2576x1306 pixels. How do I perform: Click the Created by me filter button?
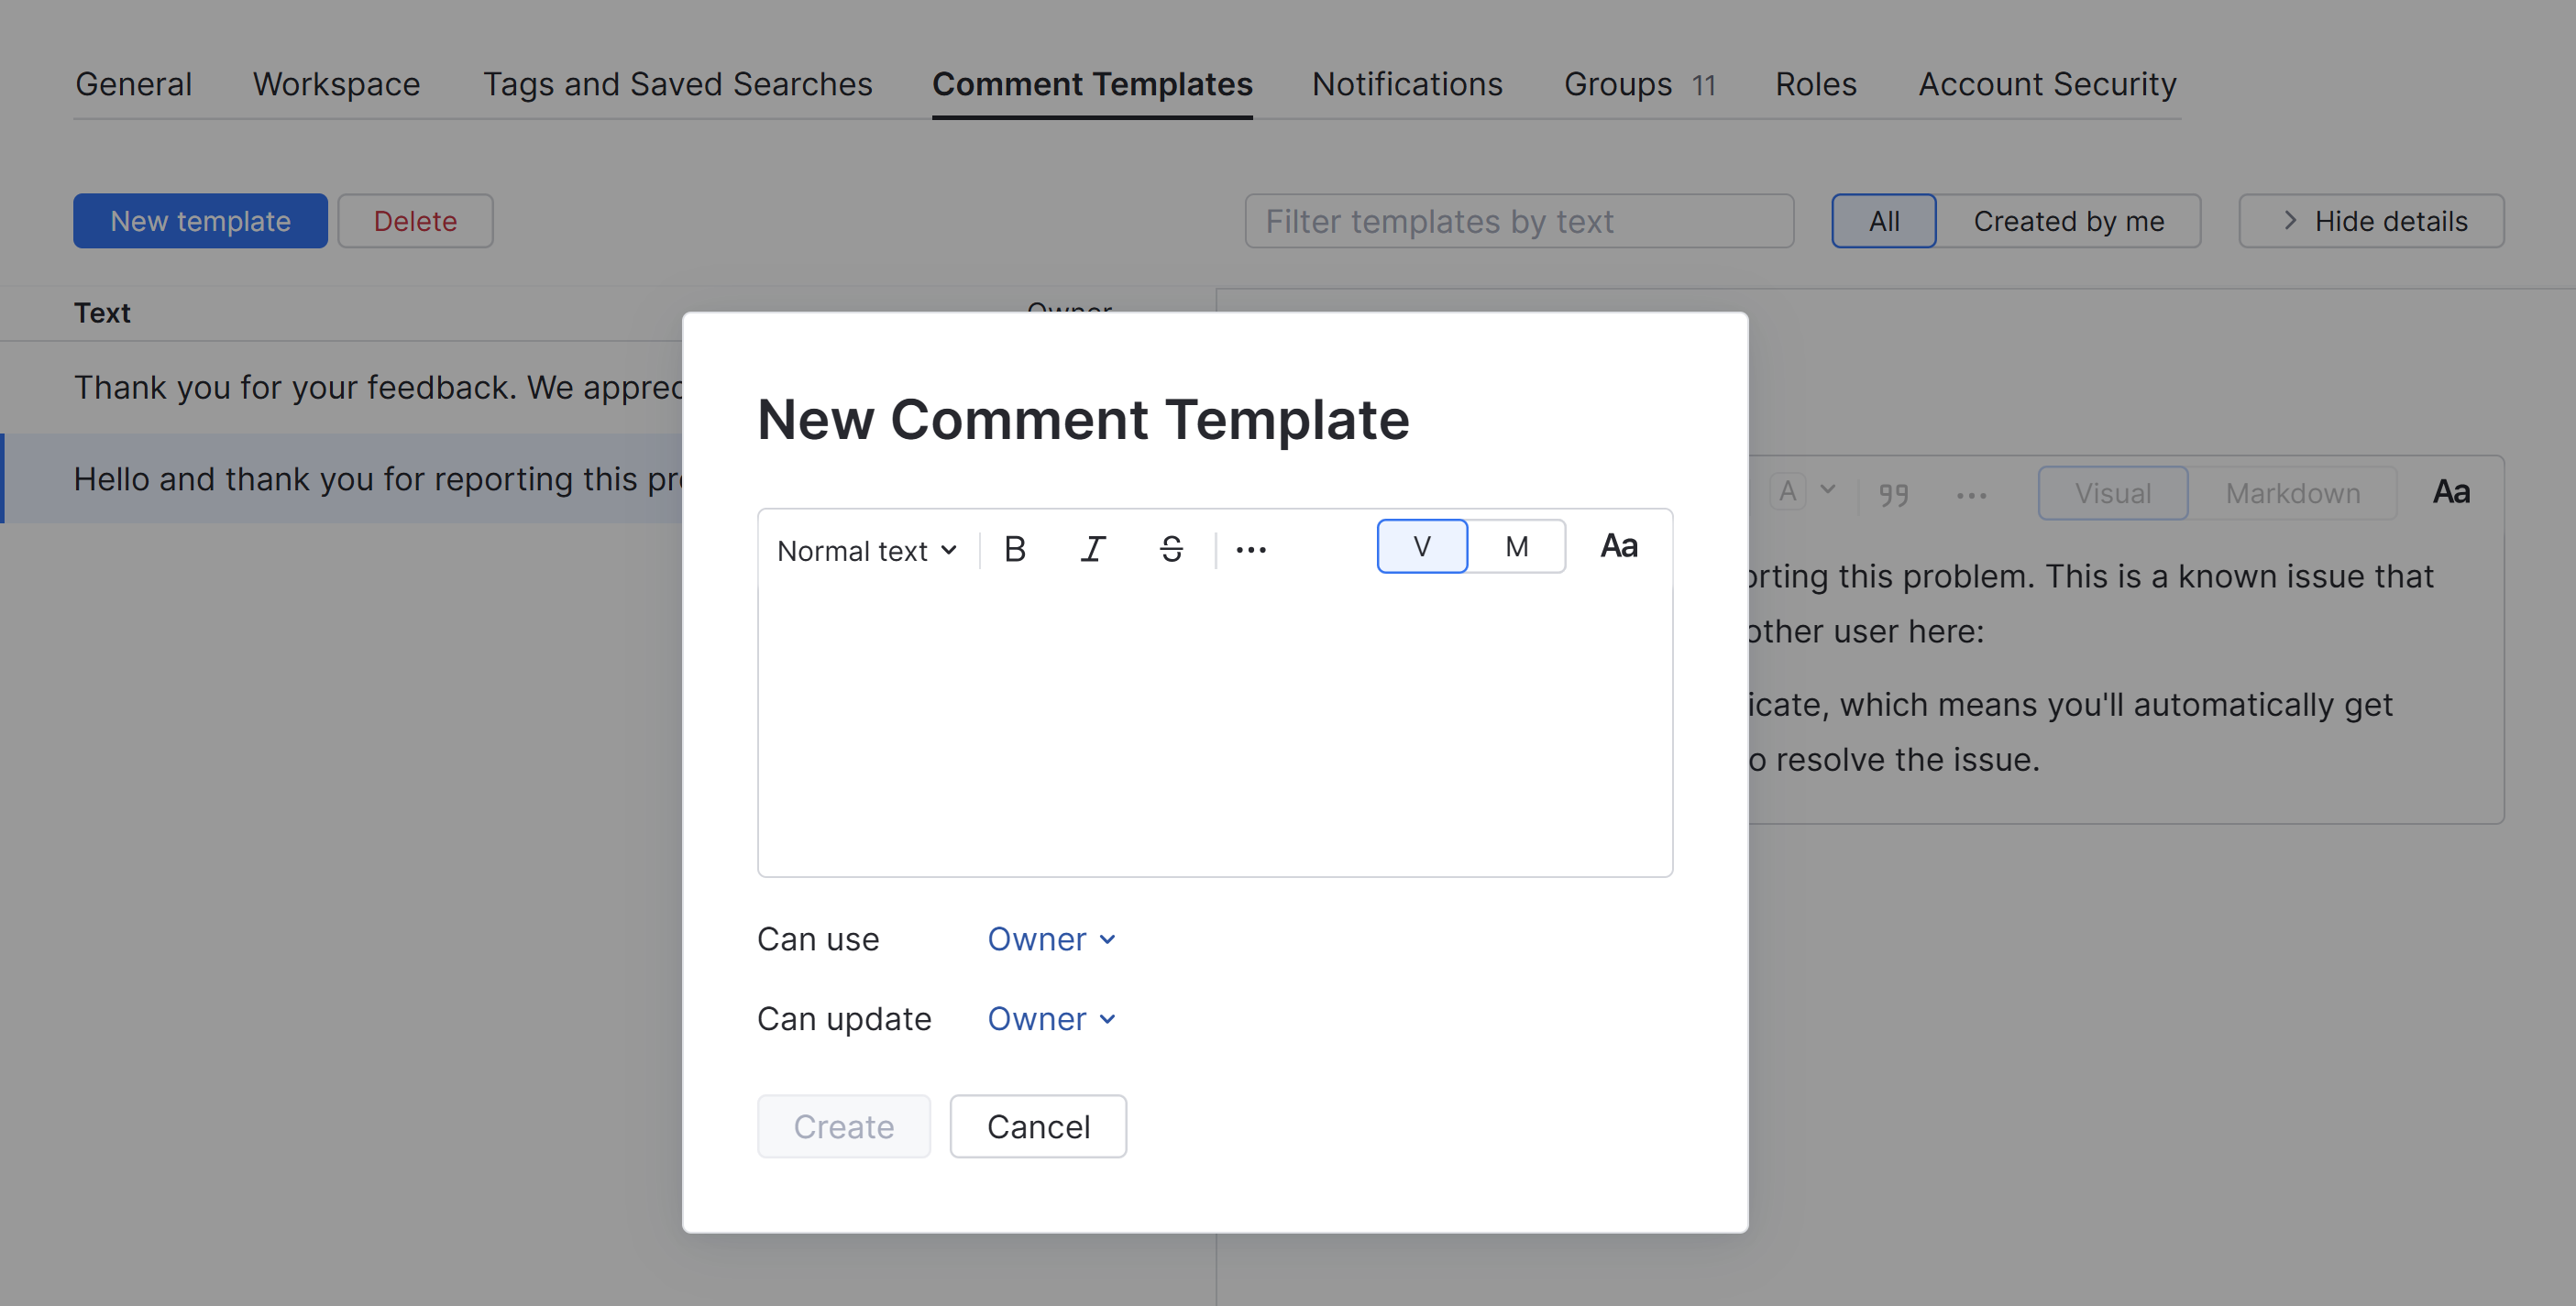coord(2067,220)
